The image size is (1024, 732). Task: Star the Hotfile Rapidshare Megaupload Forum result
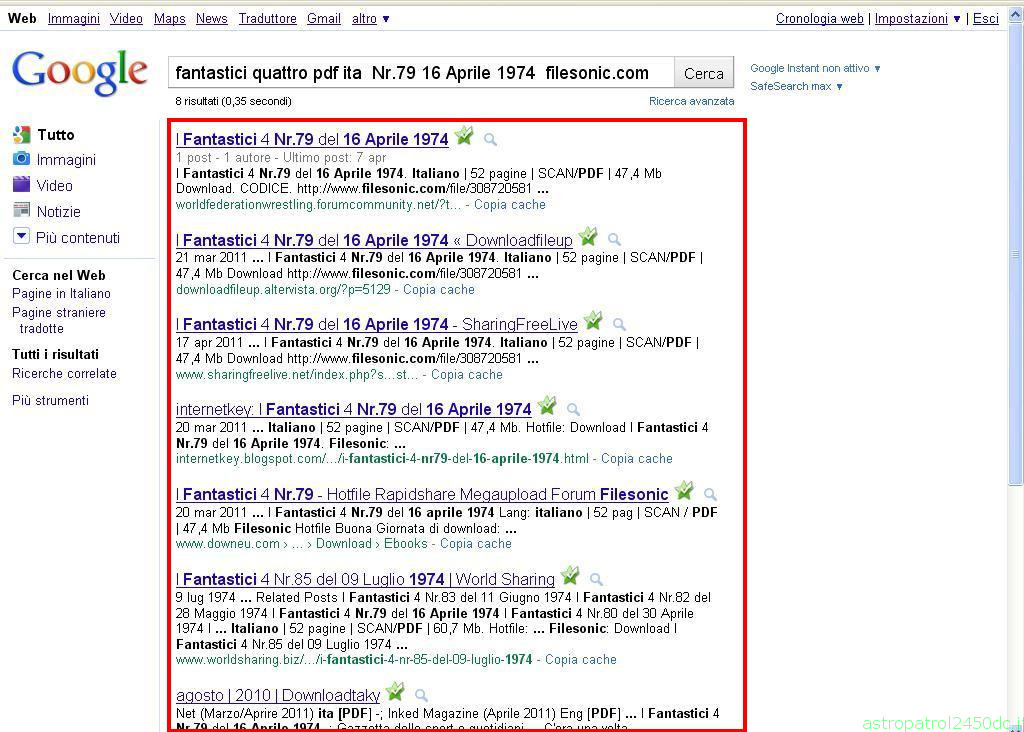[684, 490]
